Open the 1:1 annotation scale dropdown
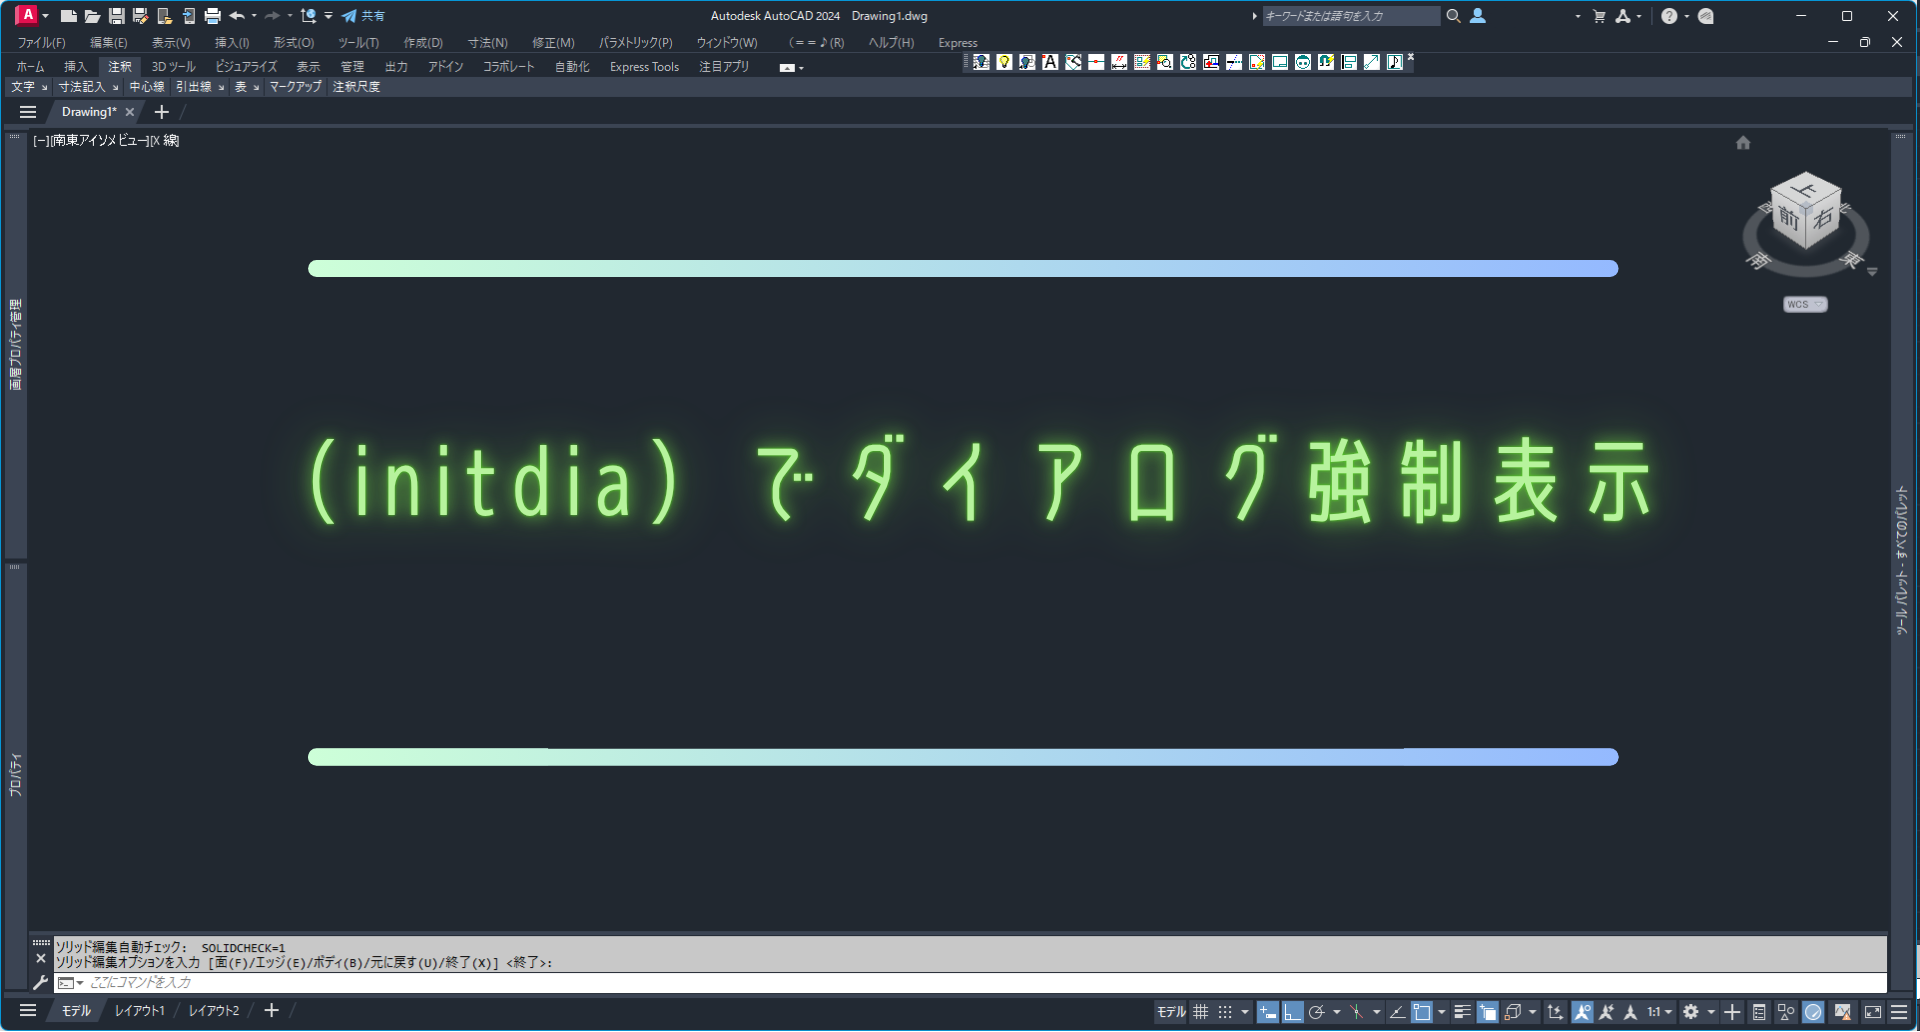This screenshot has height=1032, width=1920. (1660, 1012)
